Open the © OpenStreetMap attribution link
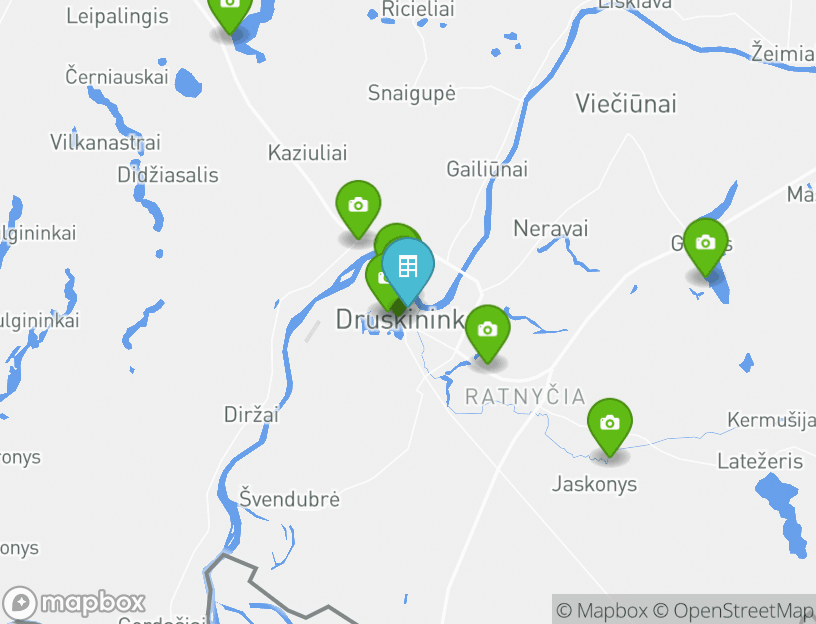The image size is (816, 624). coord(734,610)
